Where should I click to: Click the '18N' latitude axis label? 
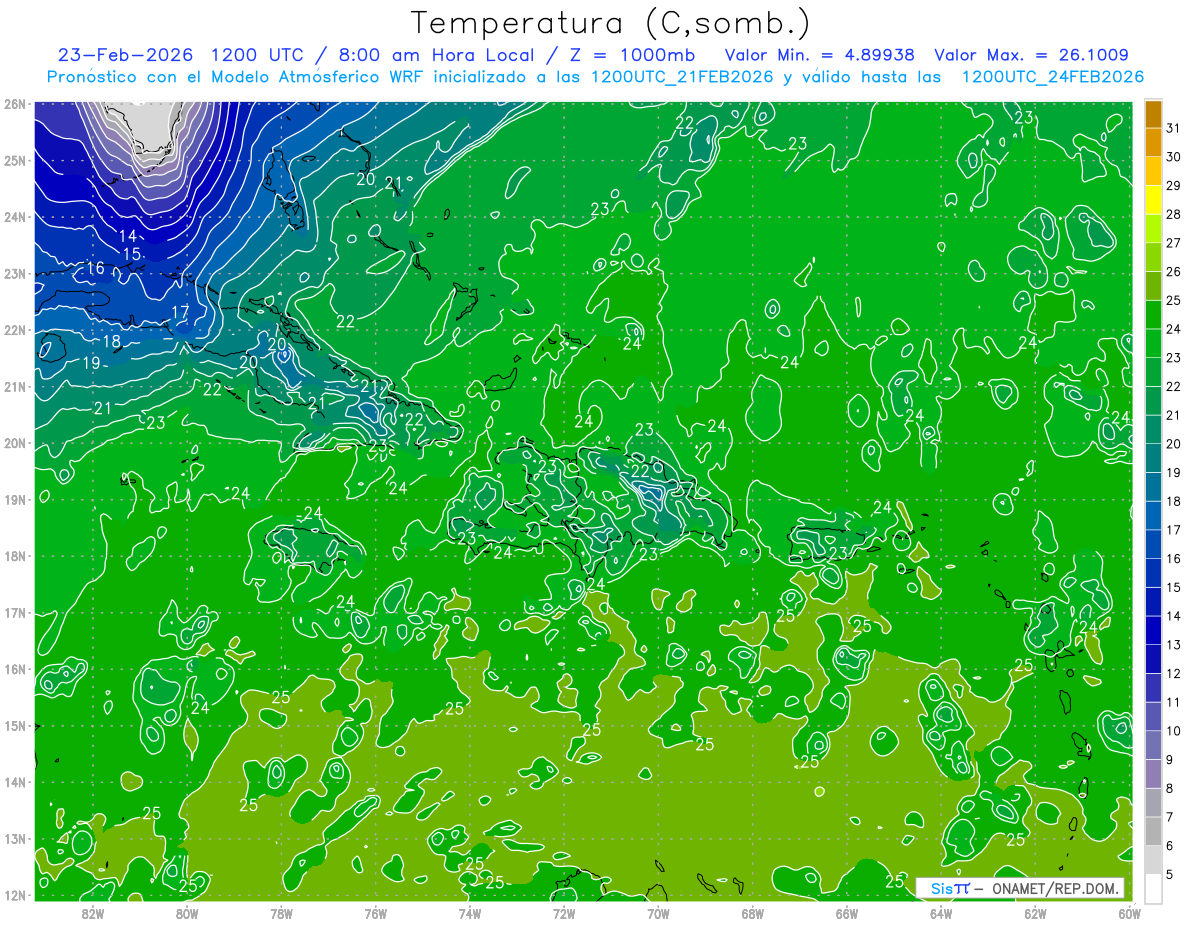pyautogui.click(x=14, y=556)
